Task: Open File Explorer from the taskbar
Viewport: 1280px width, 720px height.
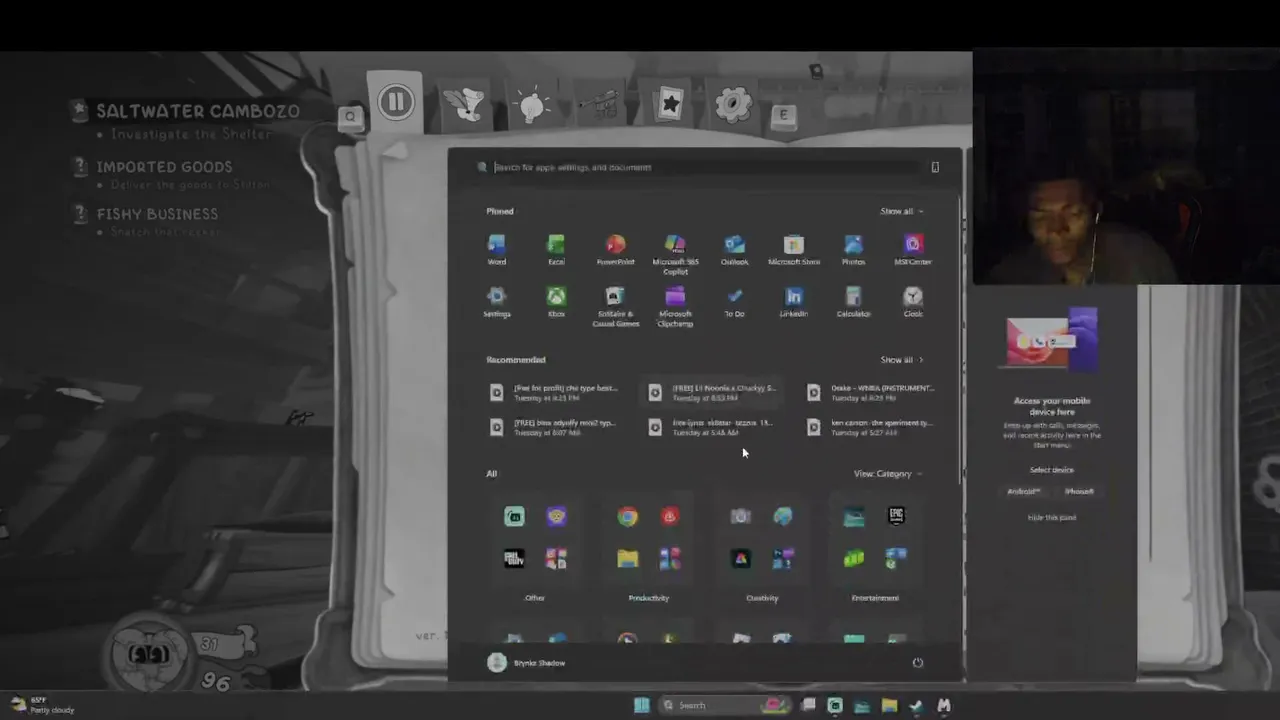Action: (x=889, y=705)
